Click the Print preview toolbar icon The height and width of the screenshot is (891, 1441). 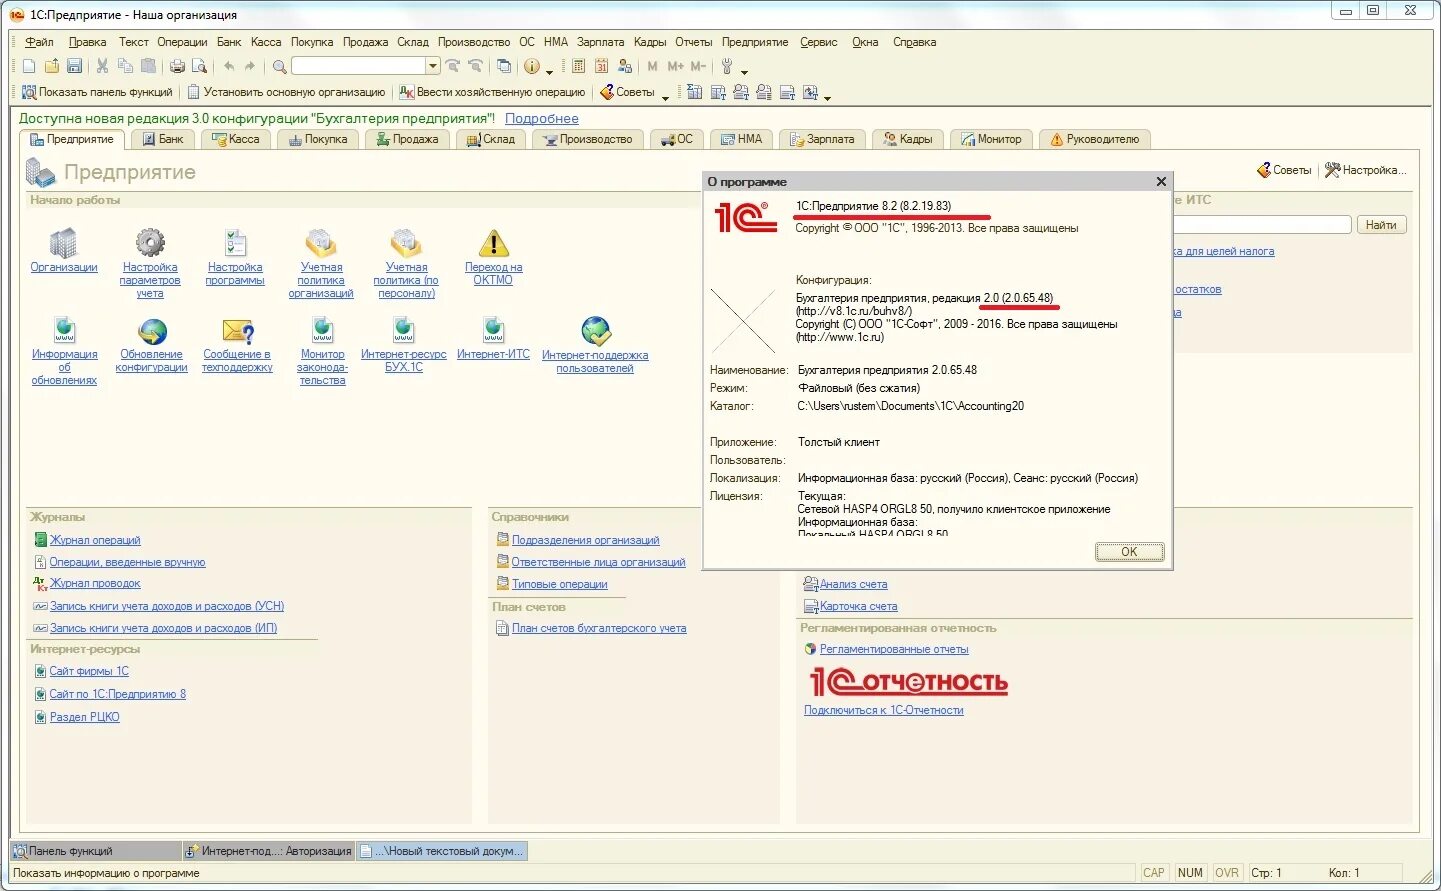[199, 66]
